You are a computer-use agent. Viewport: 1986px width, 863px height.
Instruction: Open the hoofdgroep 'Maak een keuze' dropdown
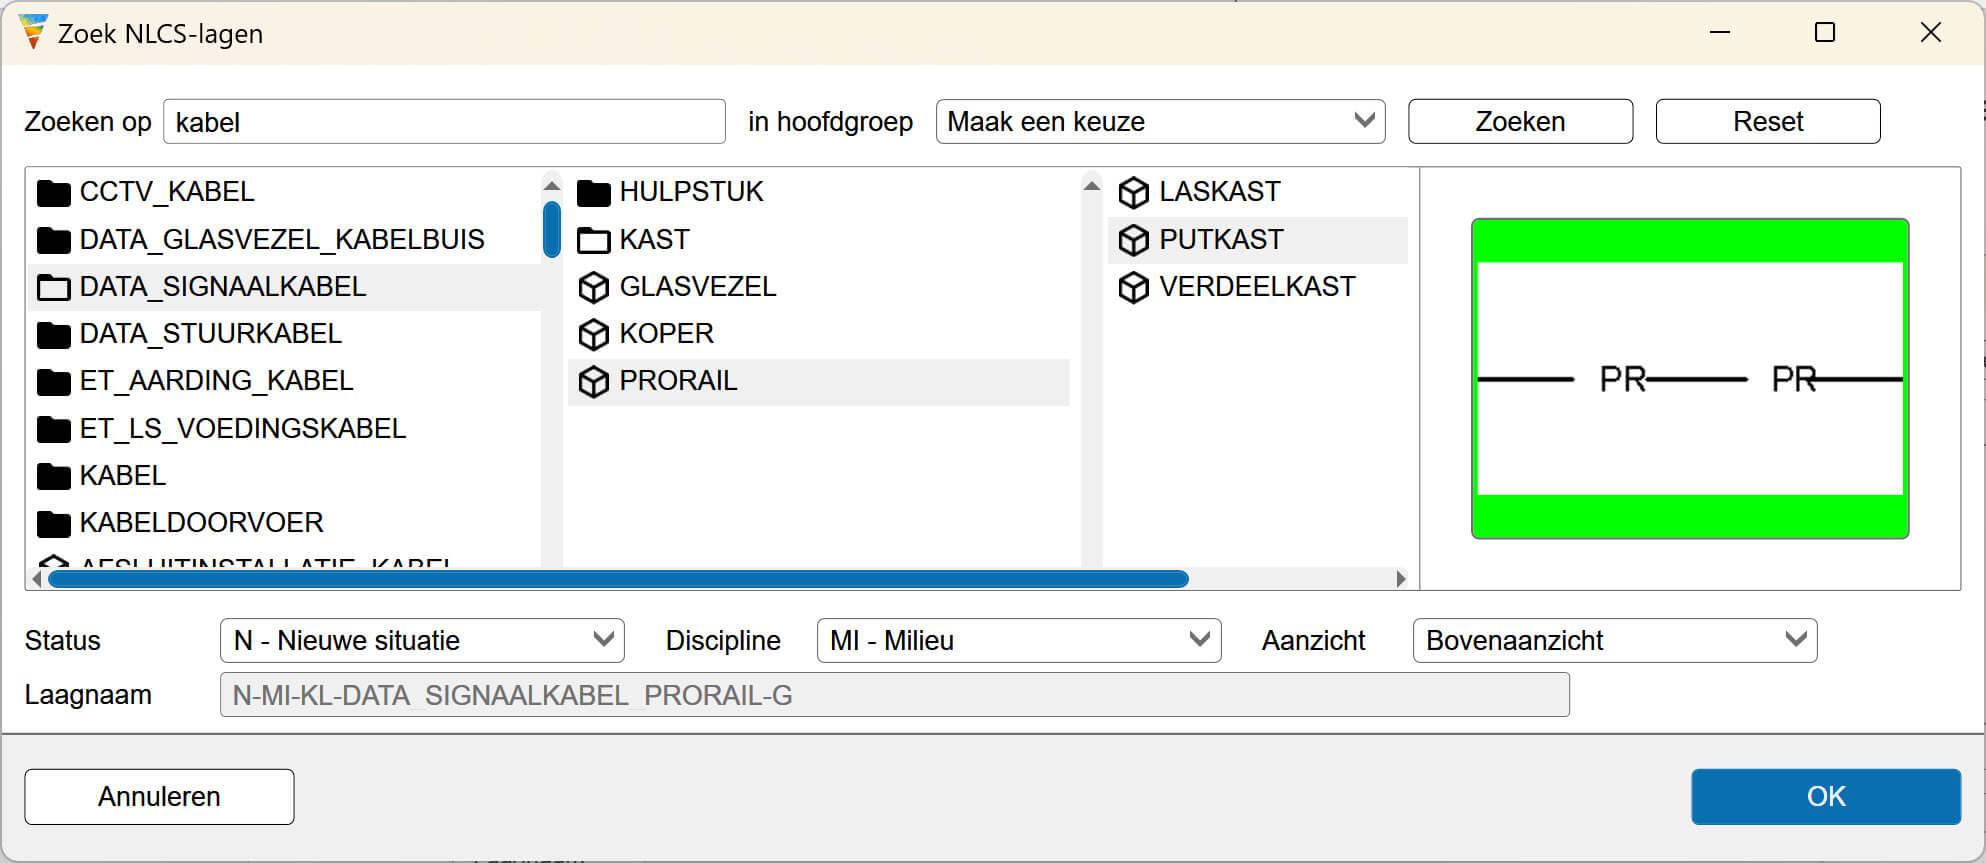(1160, 121)
